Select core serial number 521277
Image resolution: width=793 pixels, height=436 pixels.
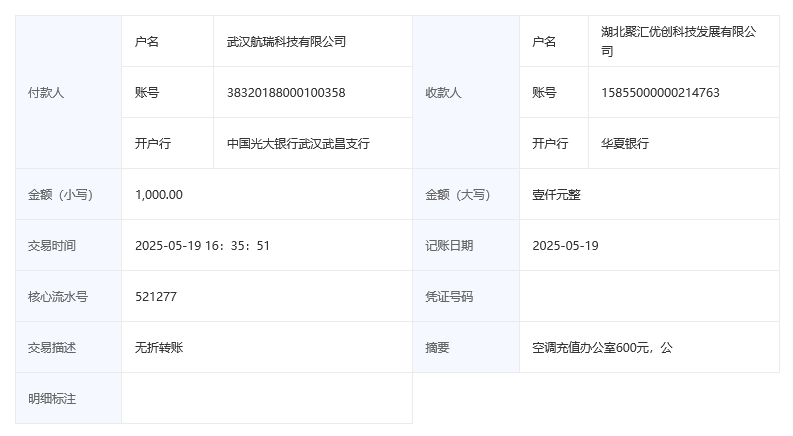tap(156, 297)
